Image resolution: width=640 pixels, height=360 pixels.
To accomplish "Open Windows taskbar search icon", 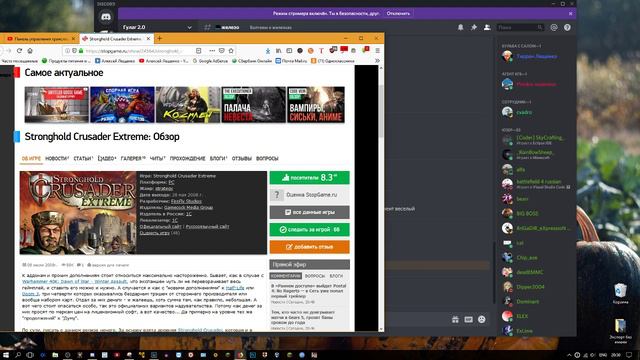I will coord(18,355).
